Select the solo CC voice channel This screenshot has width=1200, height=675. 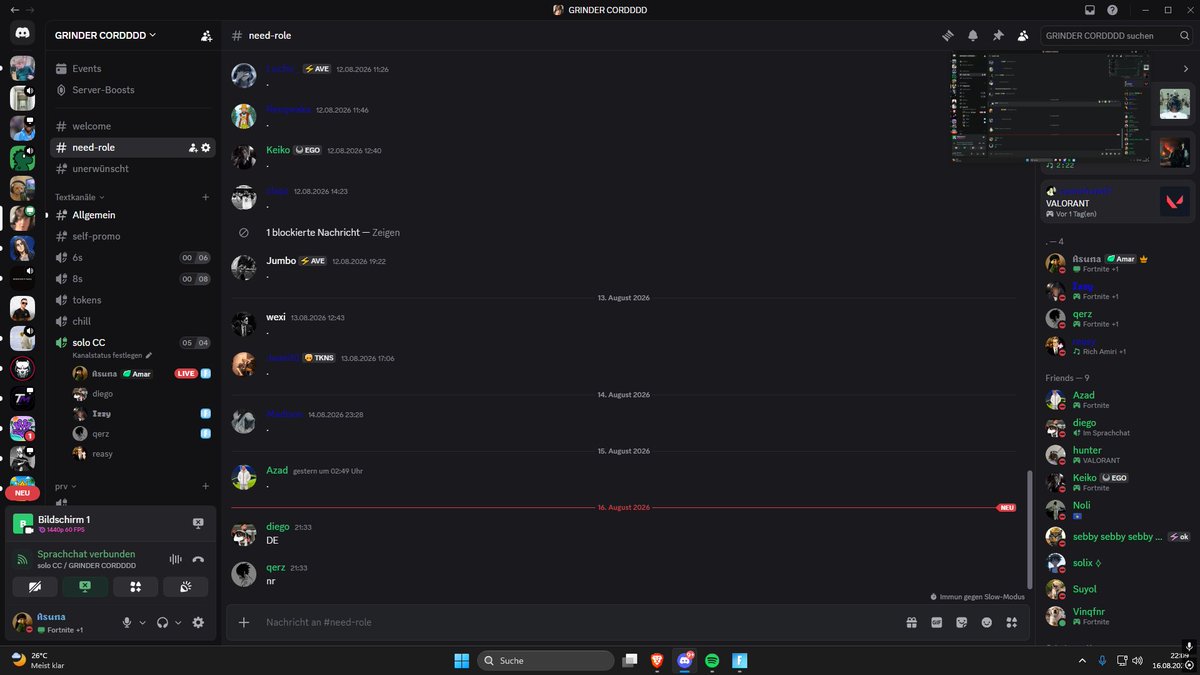tap(133, 343)
